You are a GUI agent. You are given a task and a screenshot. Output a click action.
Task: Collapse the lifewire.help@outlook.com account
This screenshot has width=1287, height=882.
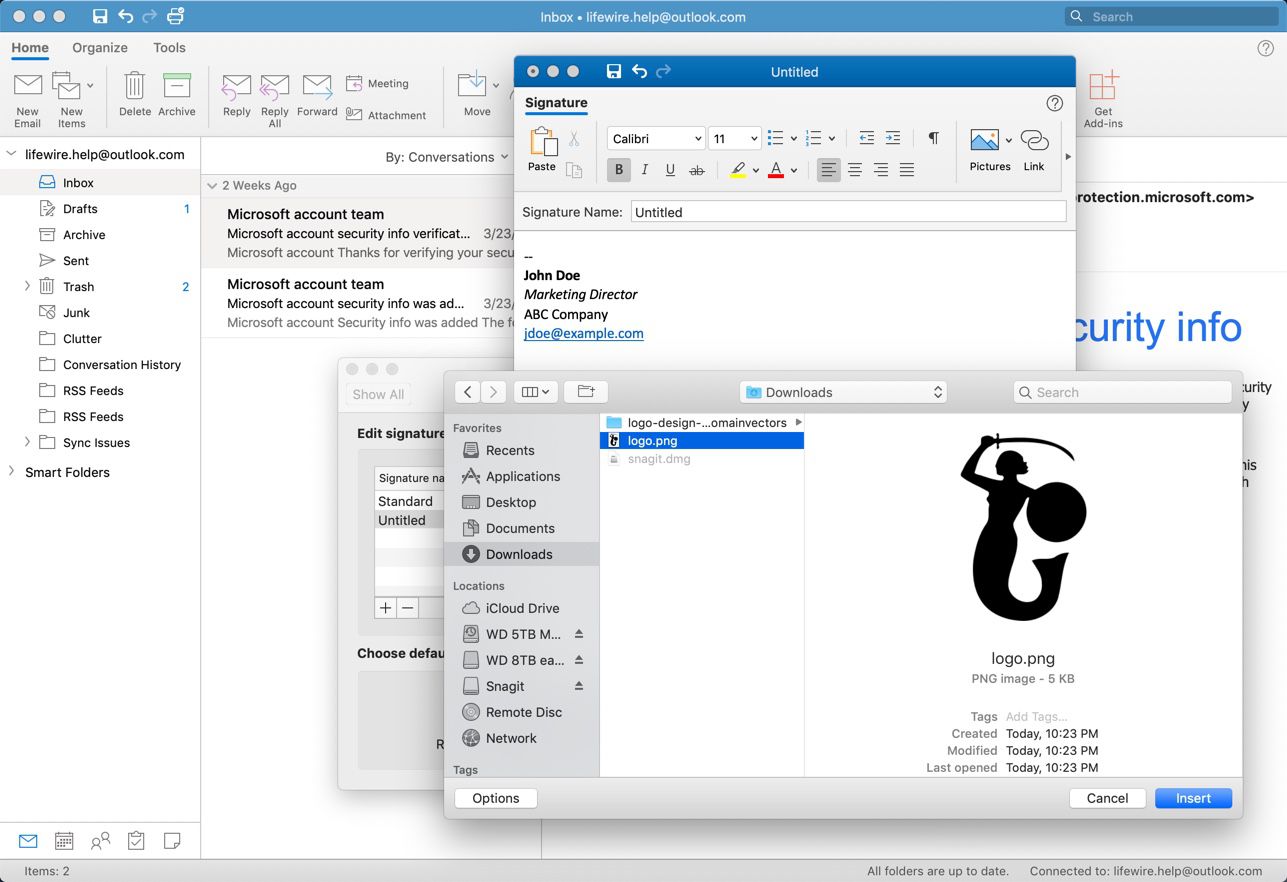(12, 154)
